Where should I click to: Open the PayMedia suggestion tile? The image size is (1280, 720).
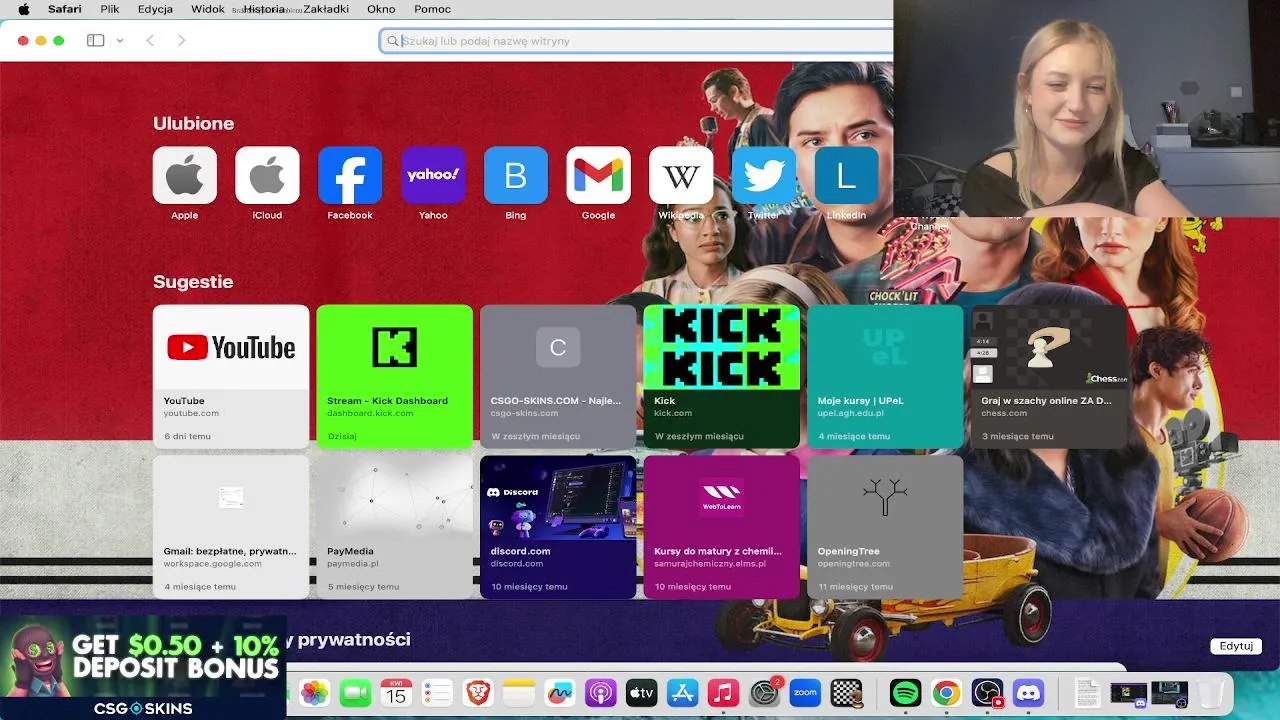tap(394, 527)
